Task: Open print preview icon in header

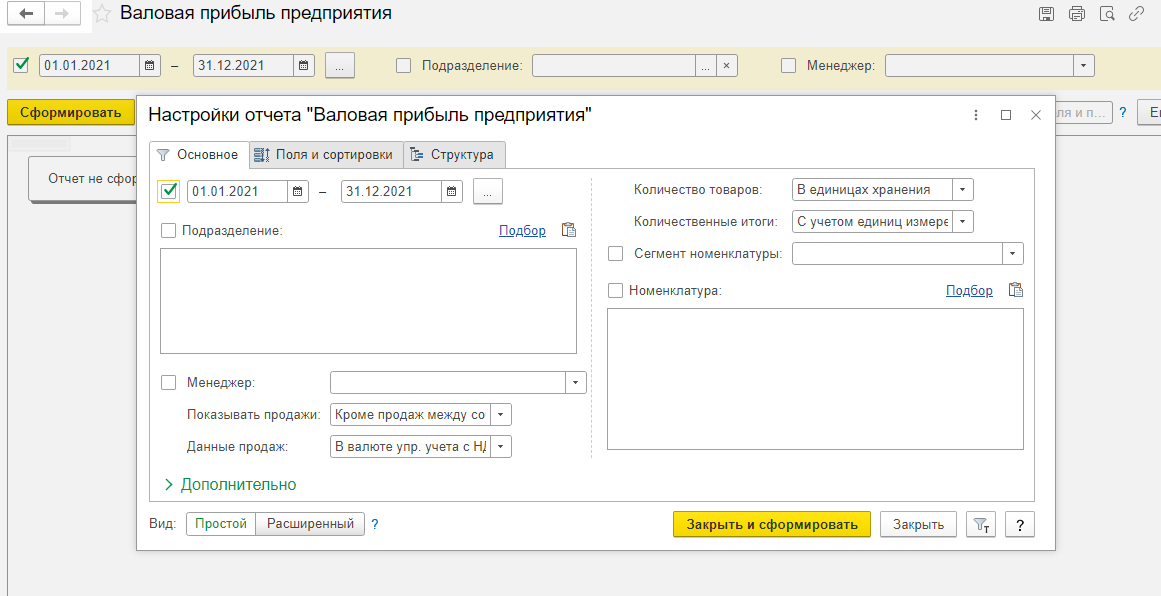Action: tap(1106, 14)
